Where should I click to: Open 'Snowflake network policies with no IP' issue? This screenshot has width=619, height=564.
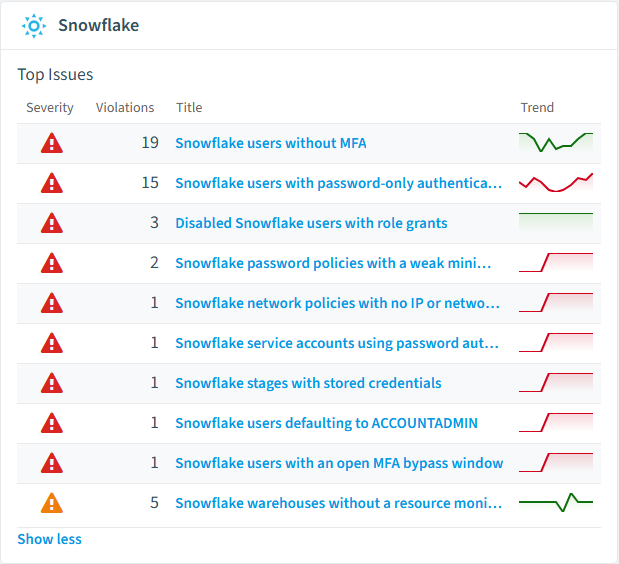tap(338, 303)
